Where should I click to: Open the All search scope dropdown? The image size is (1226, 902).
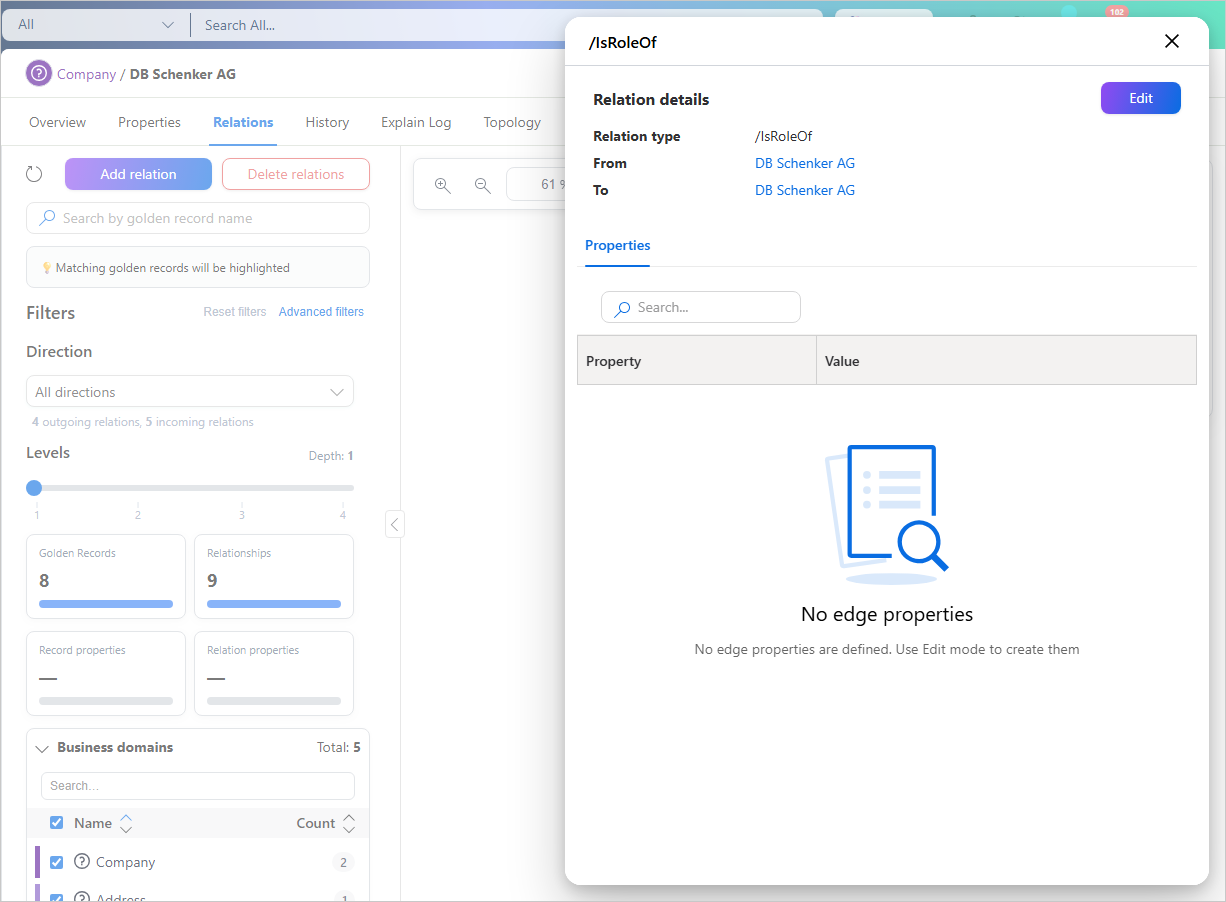point(96,25)
